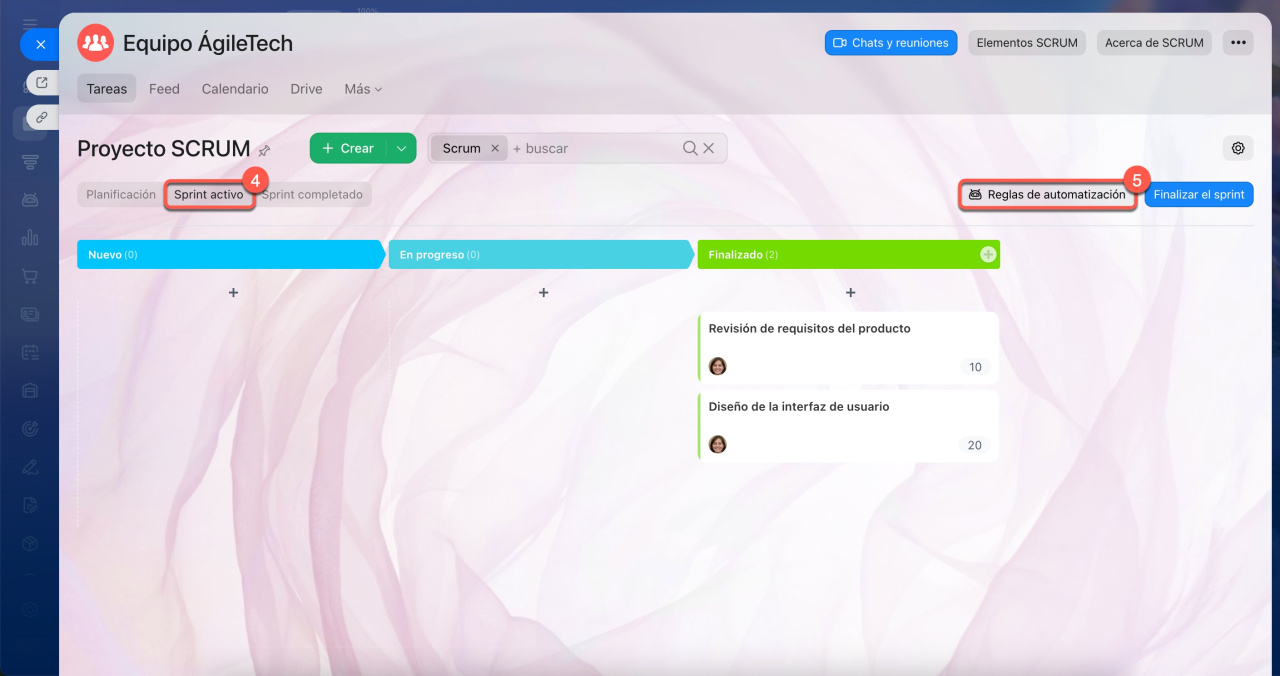
Task: Expand the Más menu
Action: tap(363, 89)
